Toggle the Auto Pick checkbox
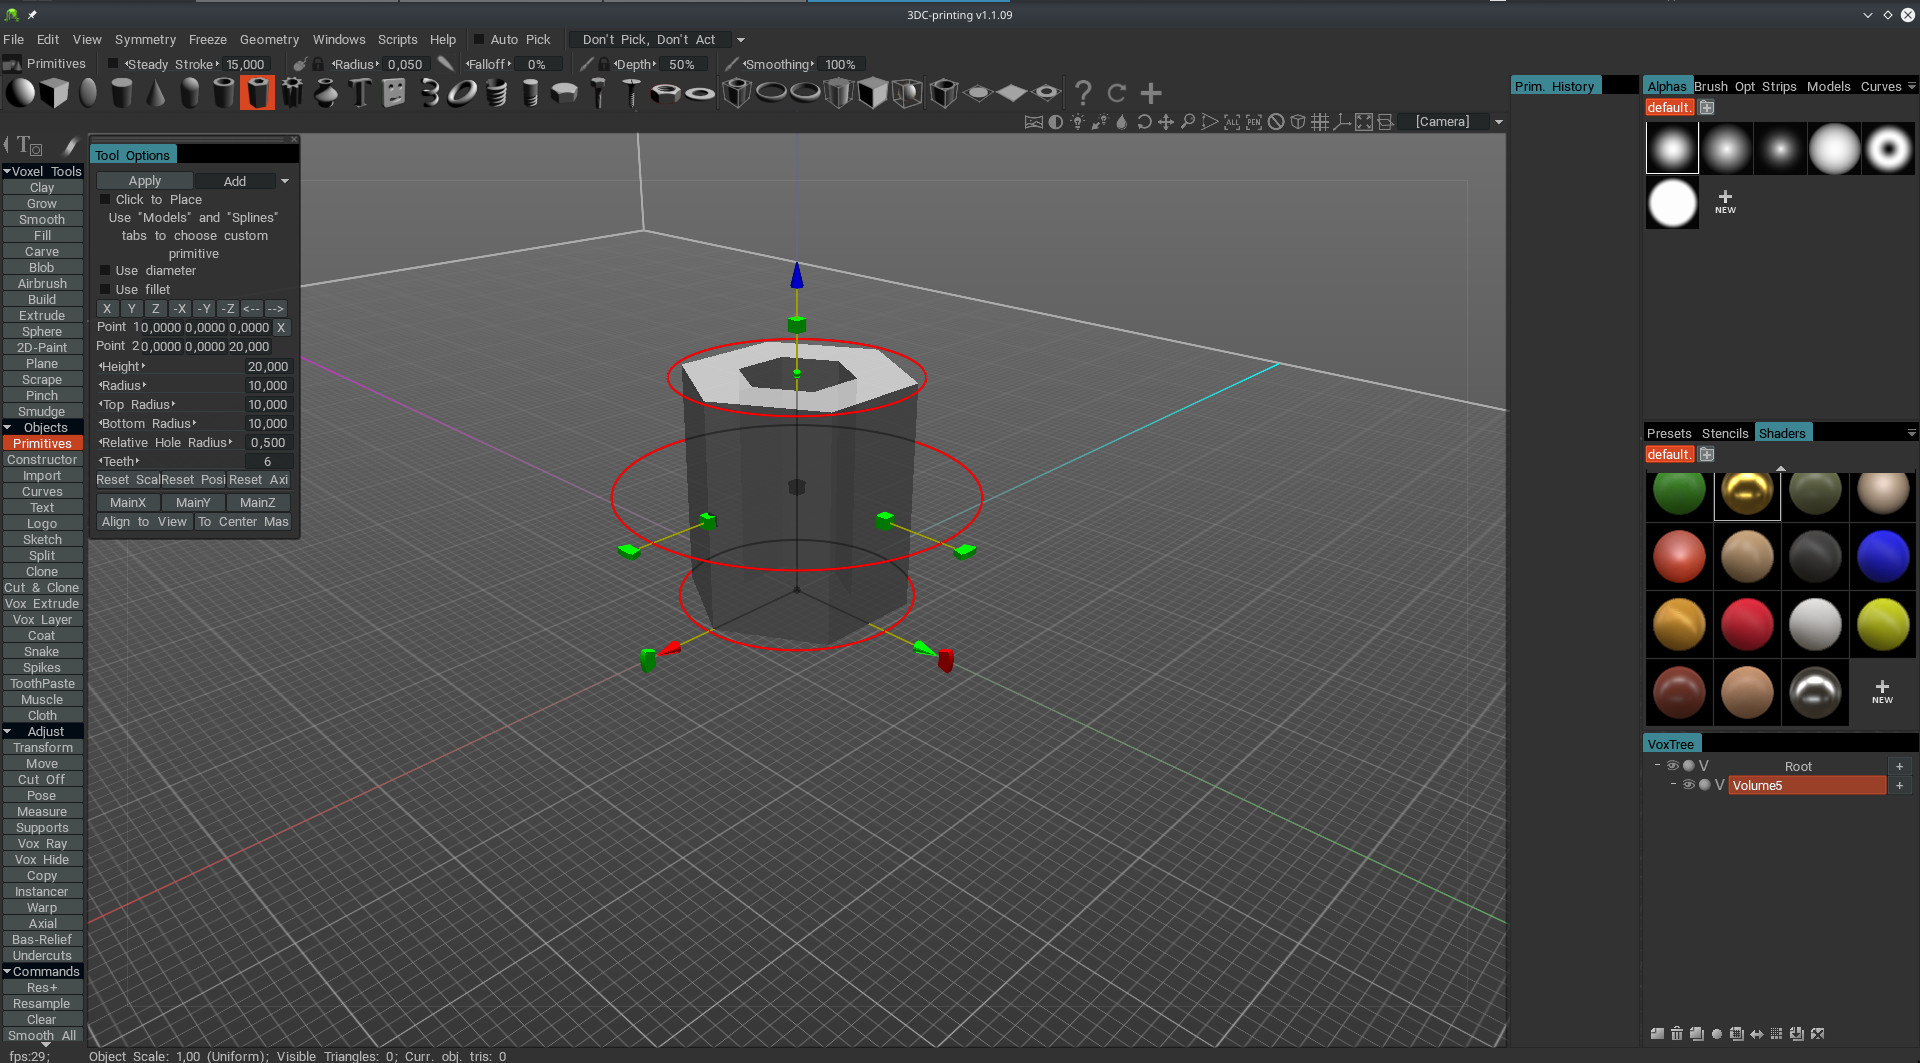Screen dimensions: 1920x1063 [478, 40]
